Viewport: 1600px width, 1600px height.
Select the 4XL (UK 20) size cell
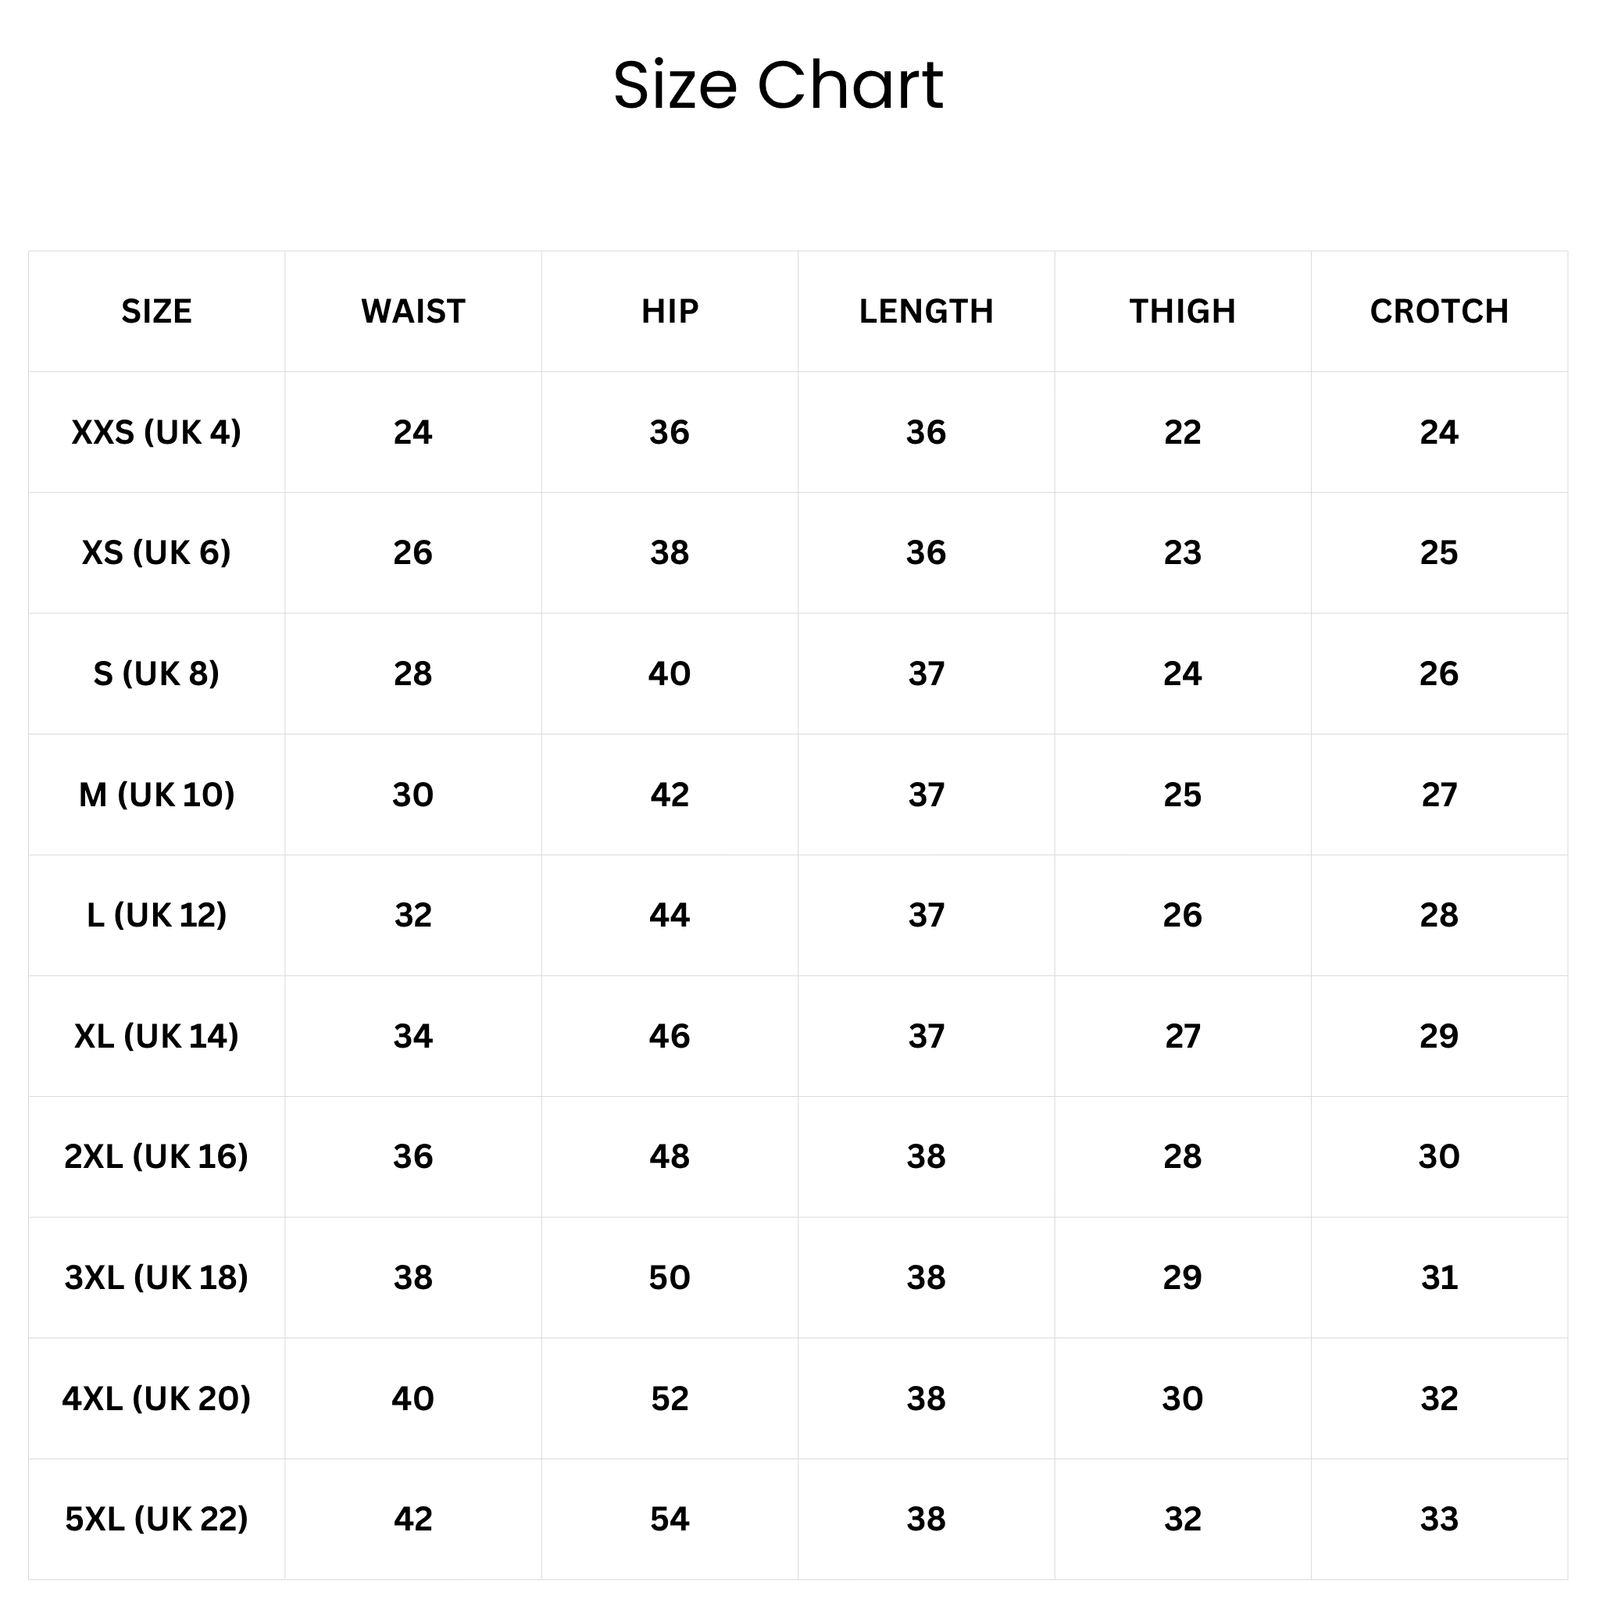click(x=156, y=1398)
